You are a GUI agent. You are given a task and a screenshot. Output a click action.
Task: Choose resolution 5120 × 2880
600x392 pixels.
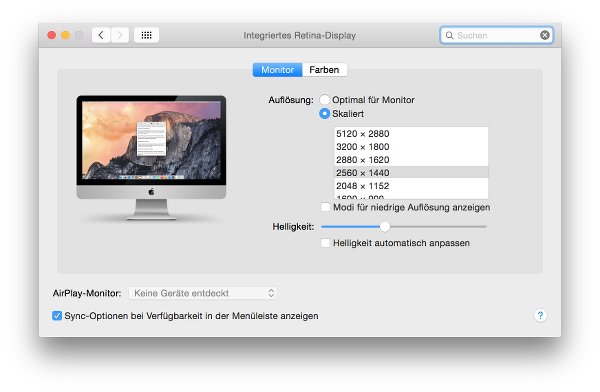[411, 134]
